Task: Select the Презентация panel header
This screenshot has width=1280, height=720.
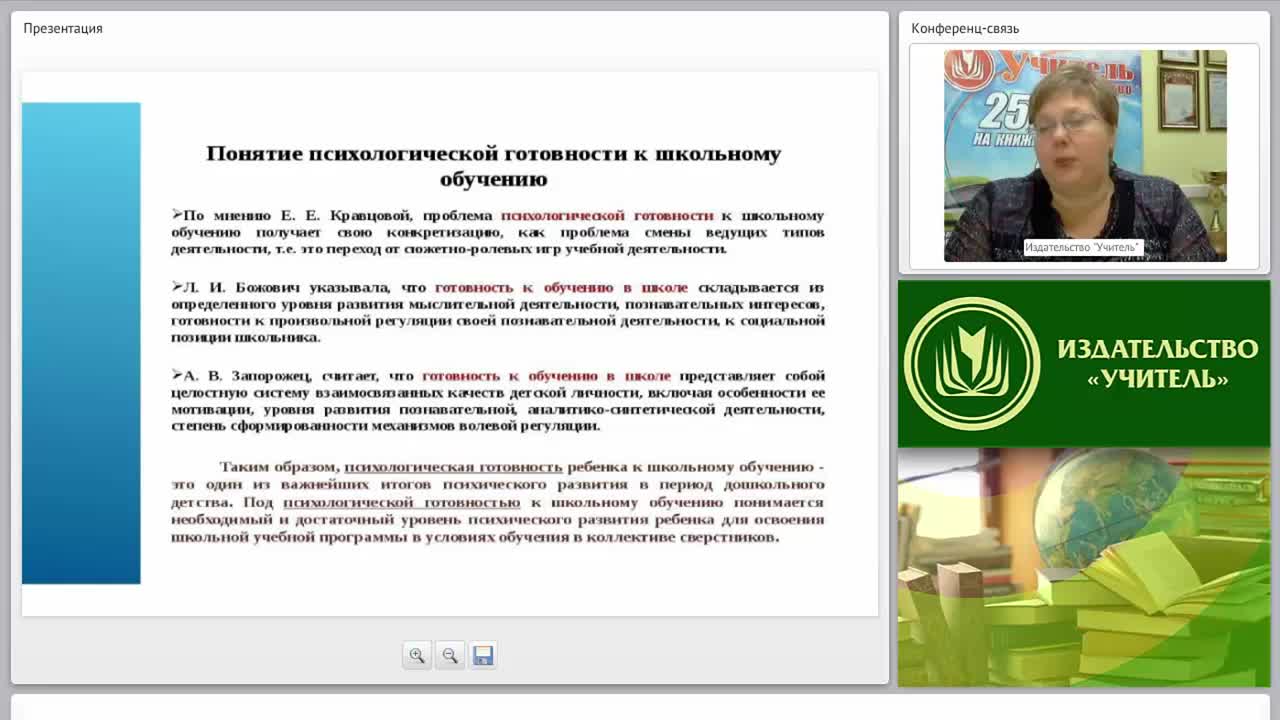Action: [x=63, y=28]
